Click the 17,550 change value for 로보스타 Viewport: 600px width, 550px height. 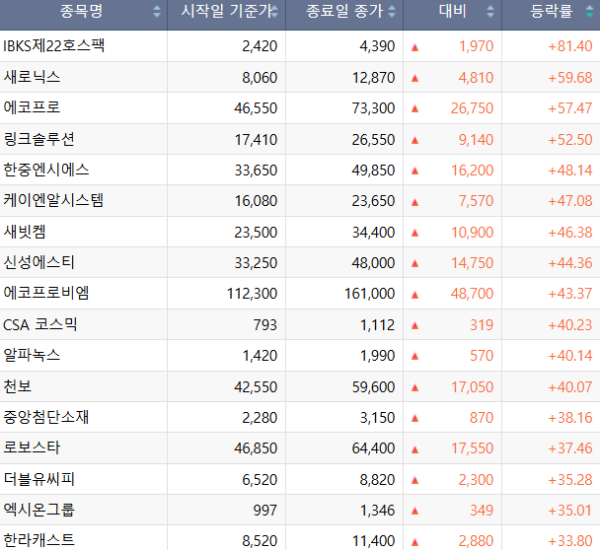pyautogui.click(x=470, y=449)
